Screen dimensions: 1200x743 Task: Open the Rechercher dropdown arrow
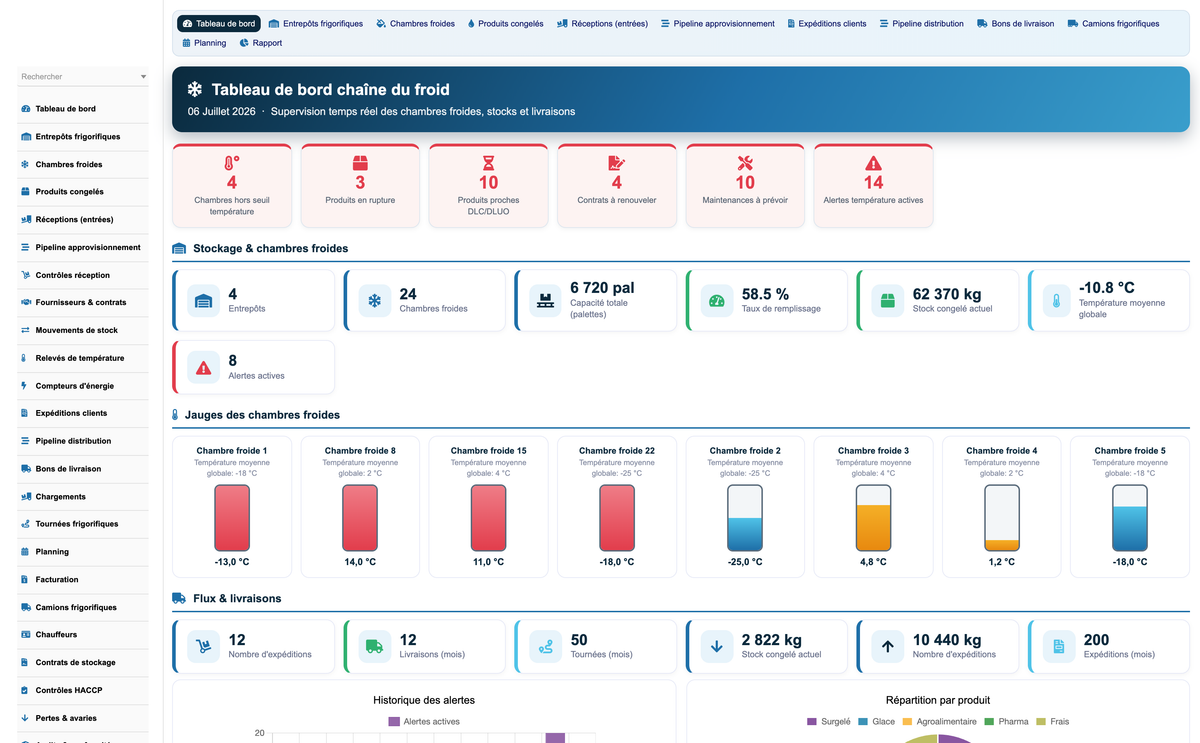[143, 77]
